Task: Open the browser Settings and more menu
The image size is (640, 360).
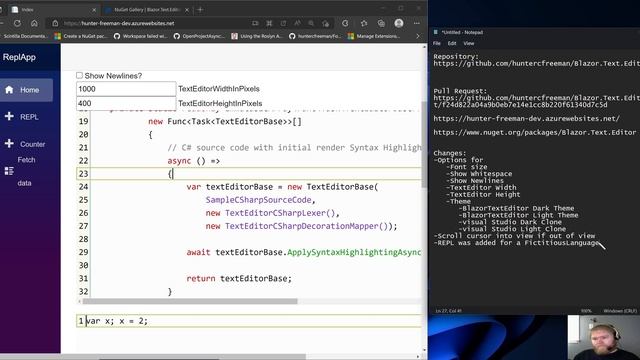Action: [x=416, y=23]
